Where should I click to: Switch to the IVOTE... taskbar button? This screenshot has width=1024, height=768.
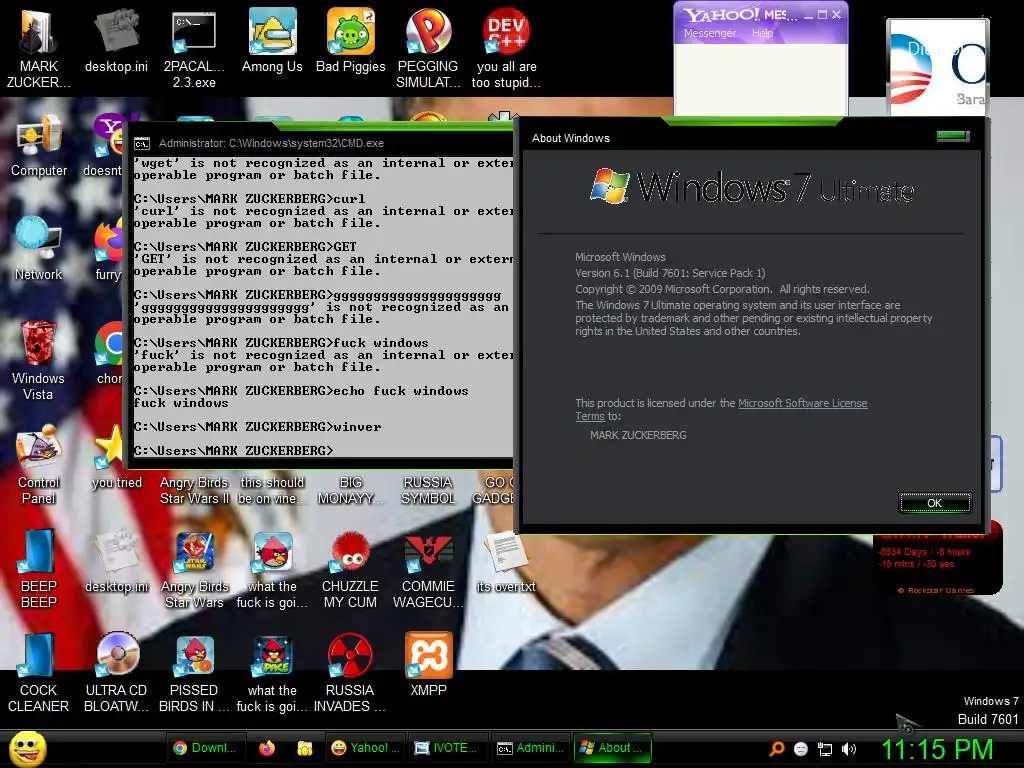coord(447,748)
